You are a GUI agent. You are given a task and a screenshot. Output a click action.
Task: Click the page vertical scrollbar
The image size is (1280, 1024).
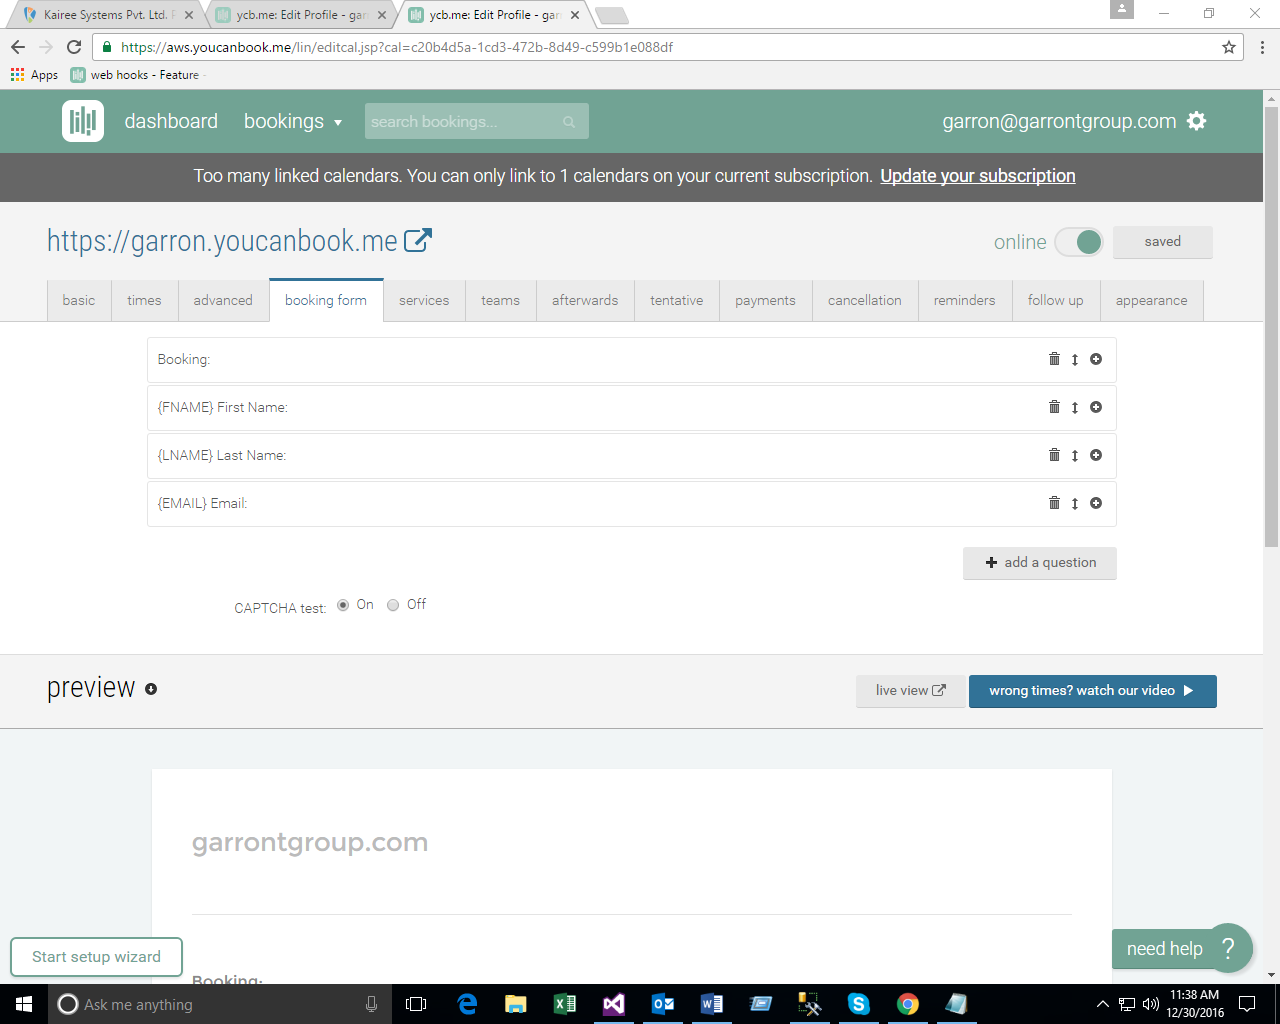1271,400
